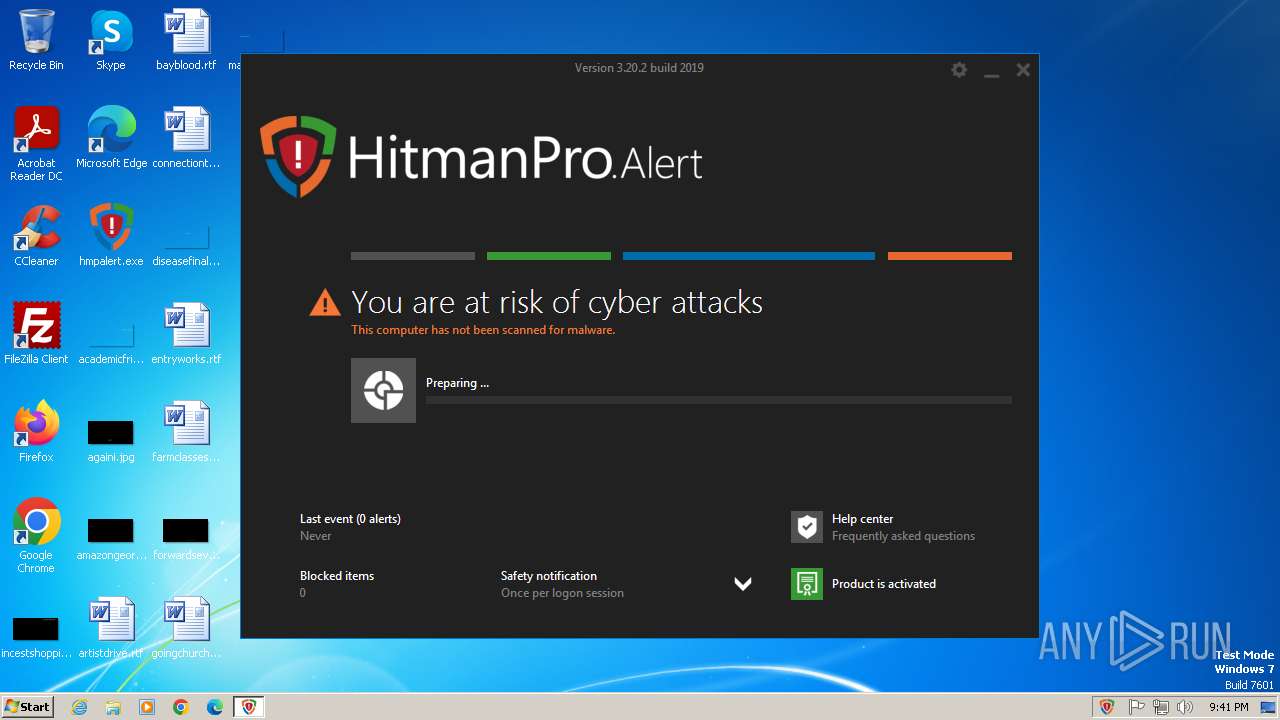Select the blue status bar tab
1280x720 pixels.
click(x=749, y=256)
